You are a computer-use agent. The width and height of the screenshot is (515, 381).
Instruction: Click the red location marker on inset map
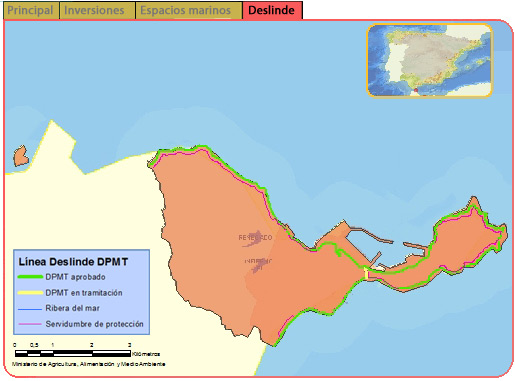click(x=416, y=90)
